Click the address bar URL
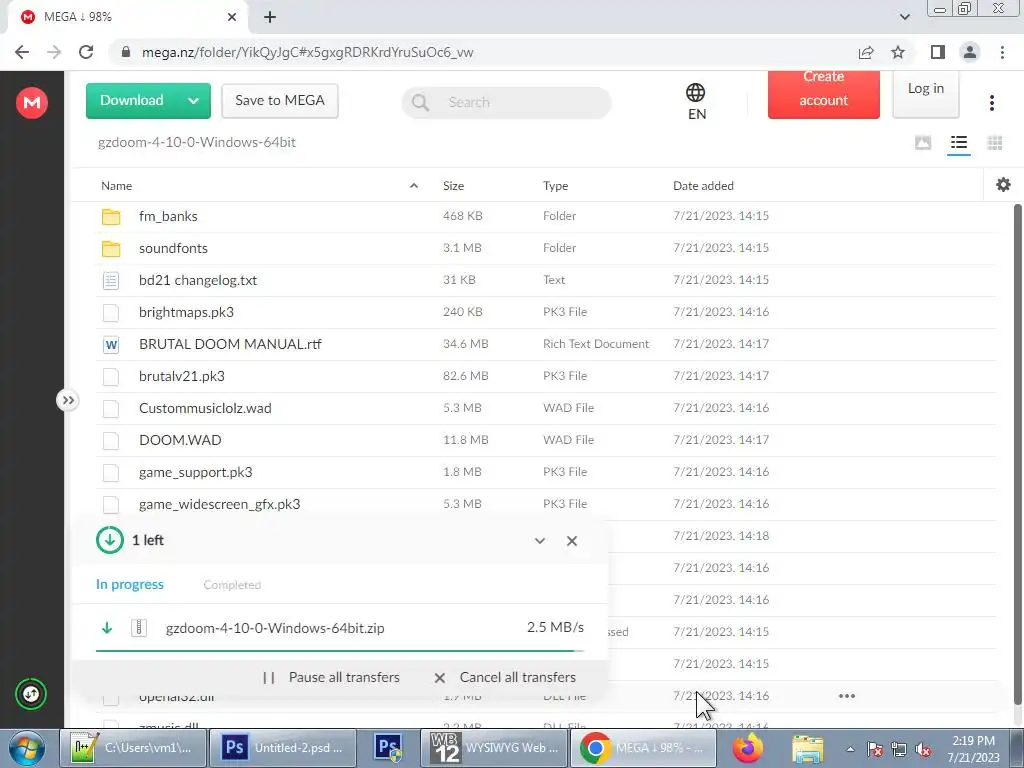The height and width of the screenshot is (768, 1024). 307,52
